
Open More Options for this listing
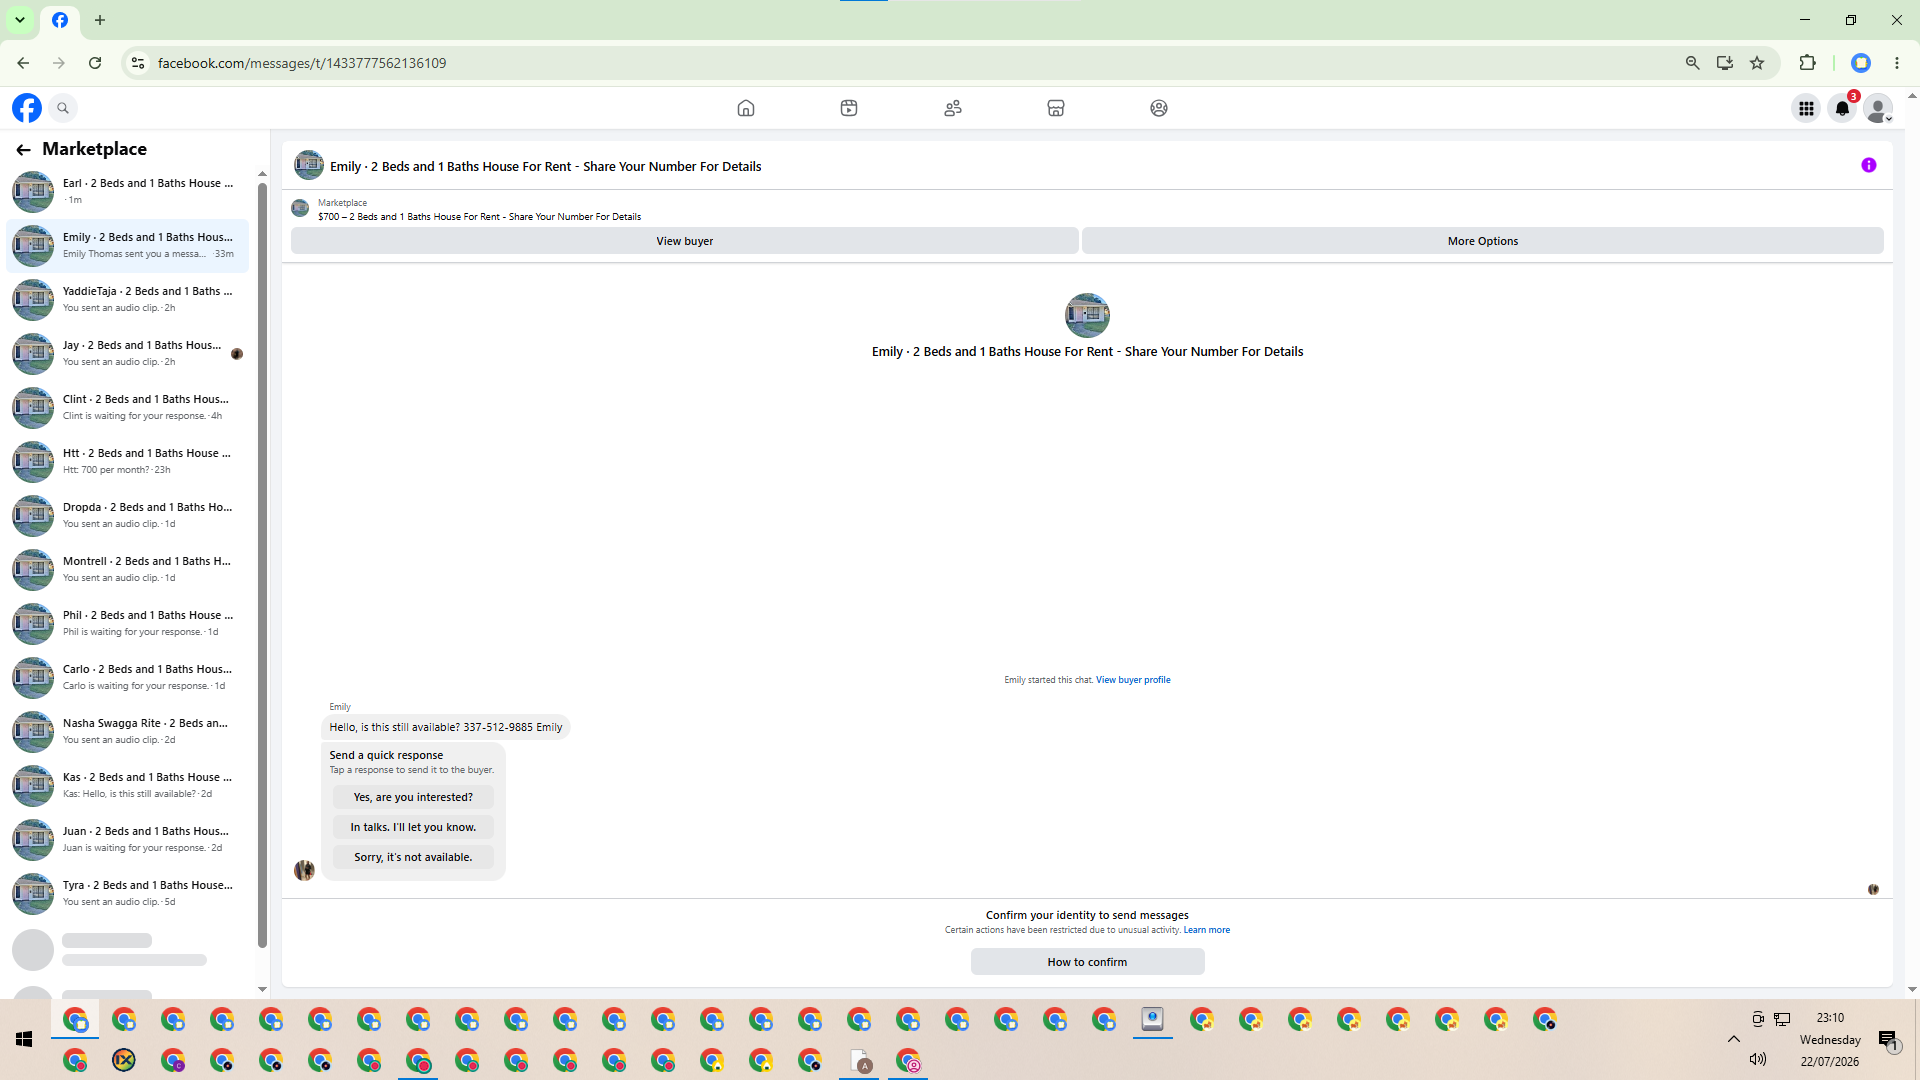[x=1483, y=241]
